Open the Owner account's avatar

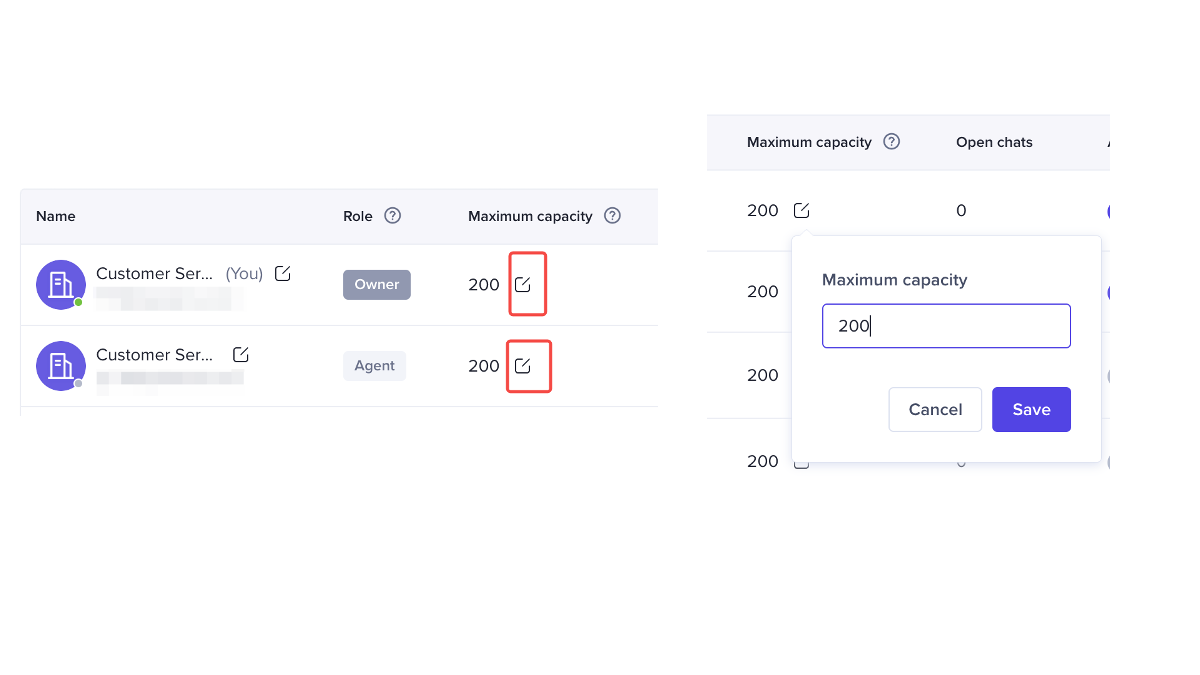(x=60, y=284)
